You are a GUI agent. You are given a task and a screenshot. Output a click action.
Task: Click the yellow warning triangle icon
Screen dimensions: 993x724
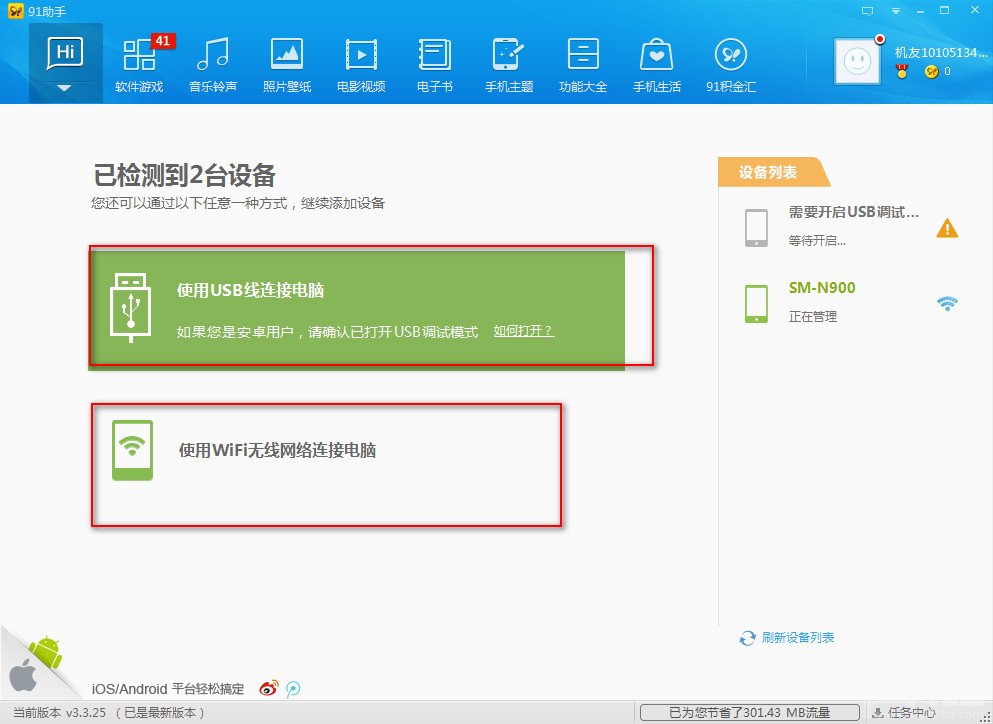tap(947, 228)
